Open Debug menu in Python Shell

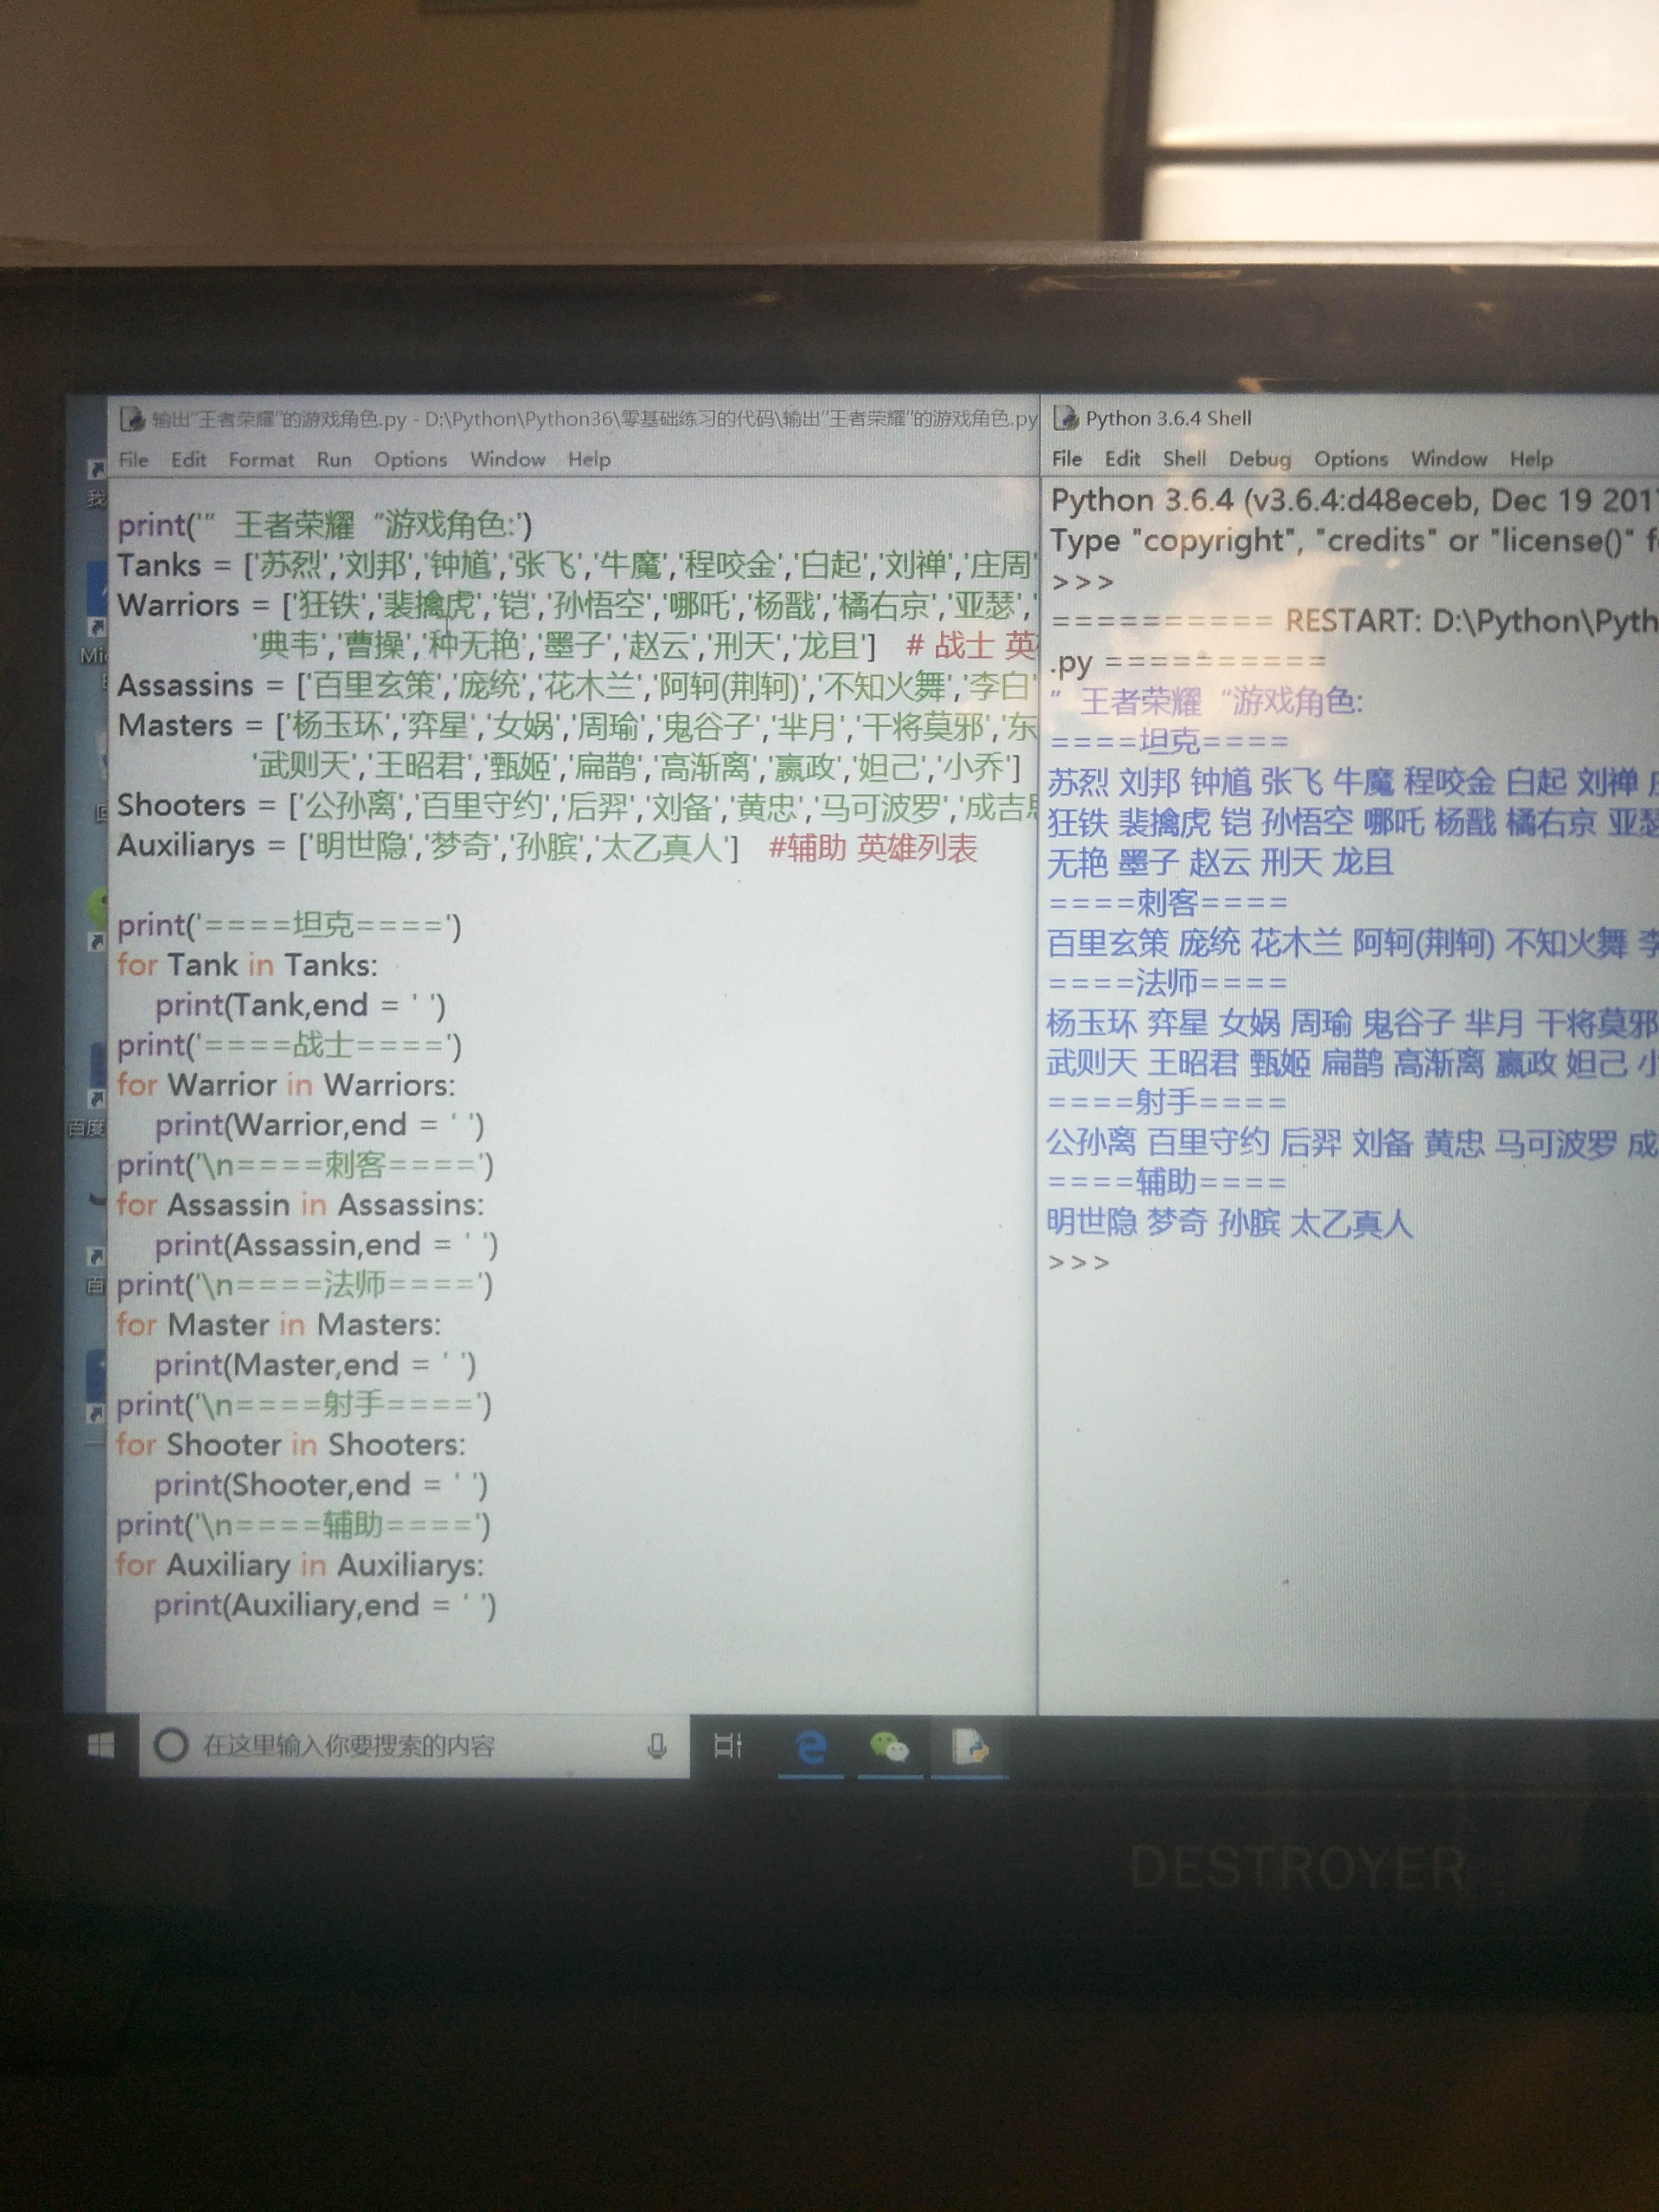1259,459
